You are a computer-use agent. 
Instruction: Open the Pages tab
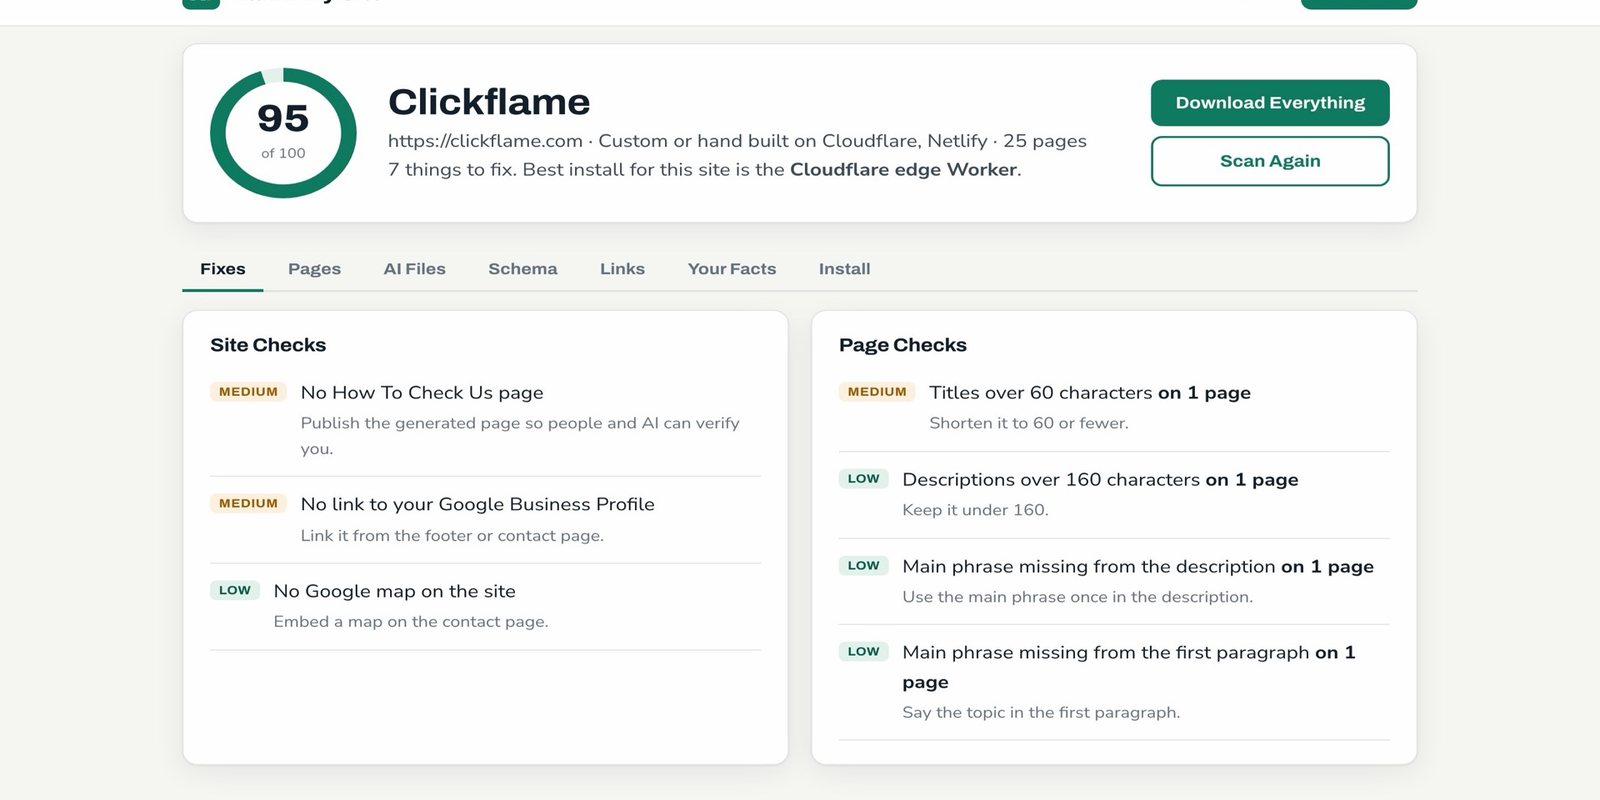(314, 269)
